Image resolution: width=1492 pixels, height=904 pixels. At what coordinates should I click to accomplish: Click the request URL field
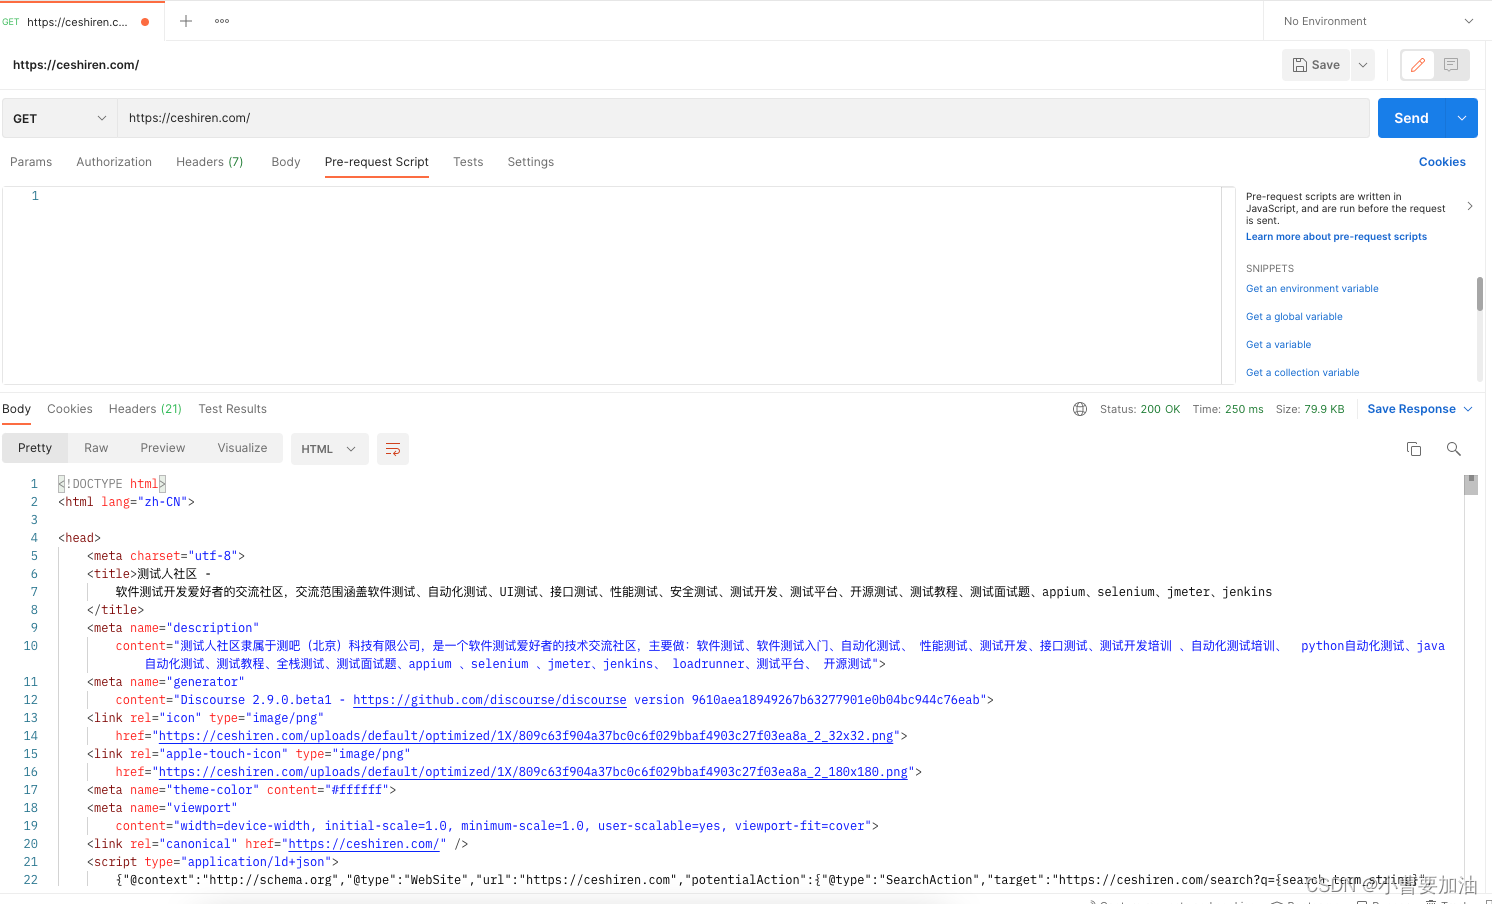tap(743, 118)
